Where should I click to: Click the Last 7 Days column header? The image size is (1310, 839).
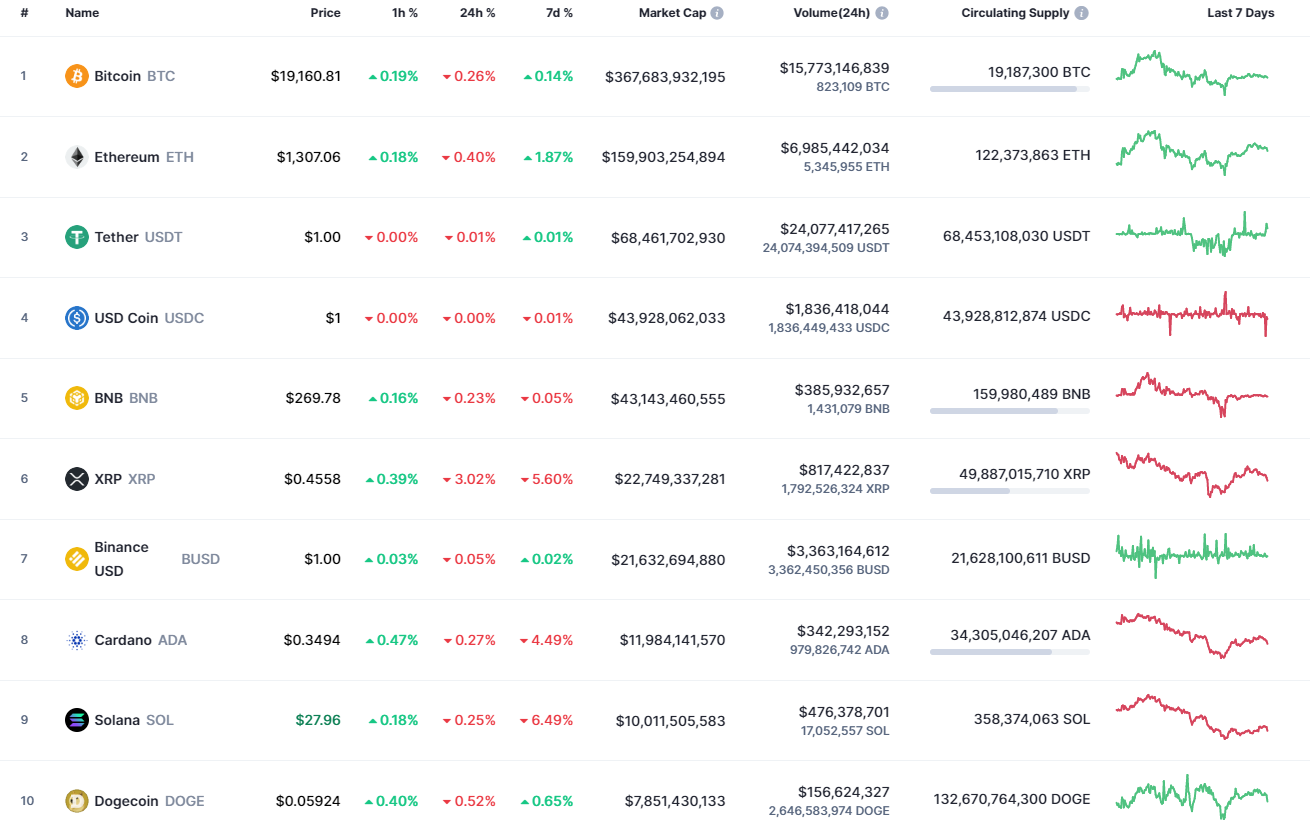point(1241,13)
